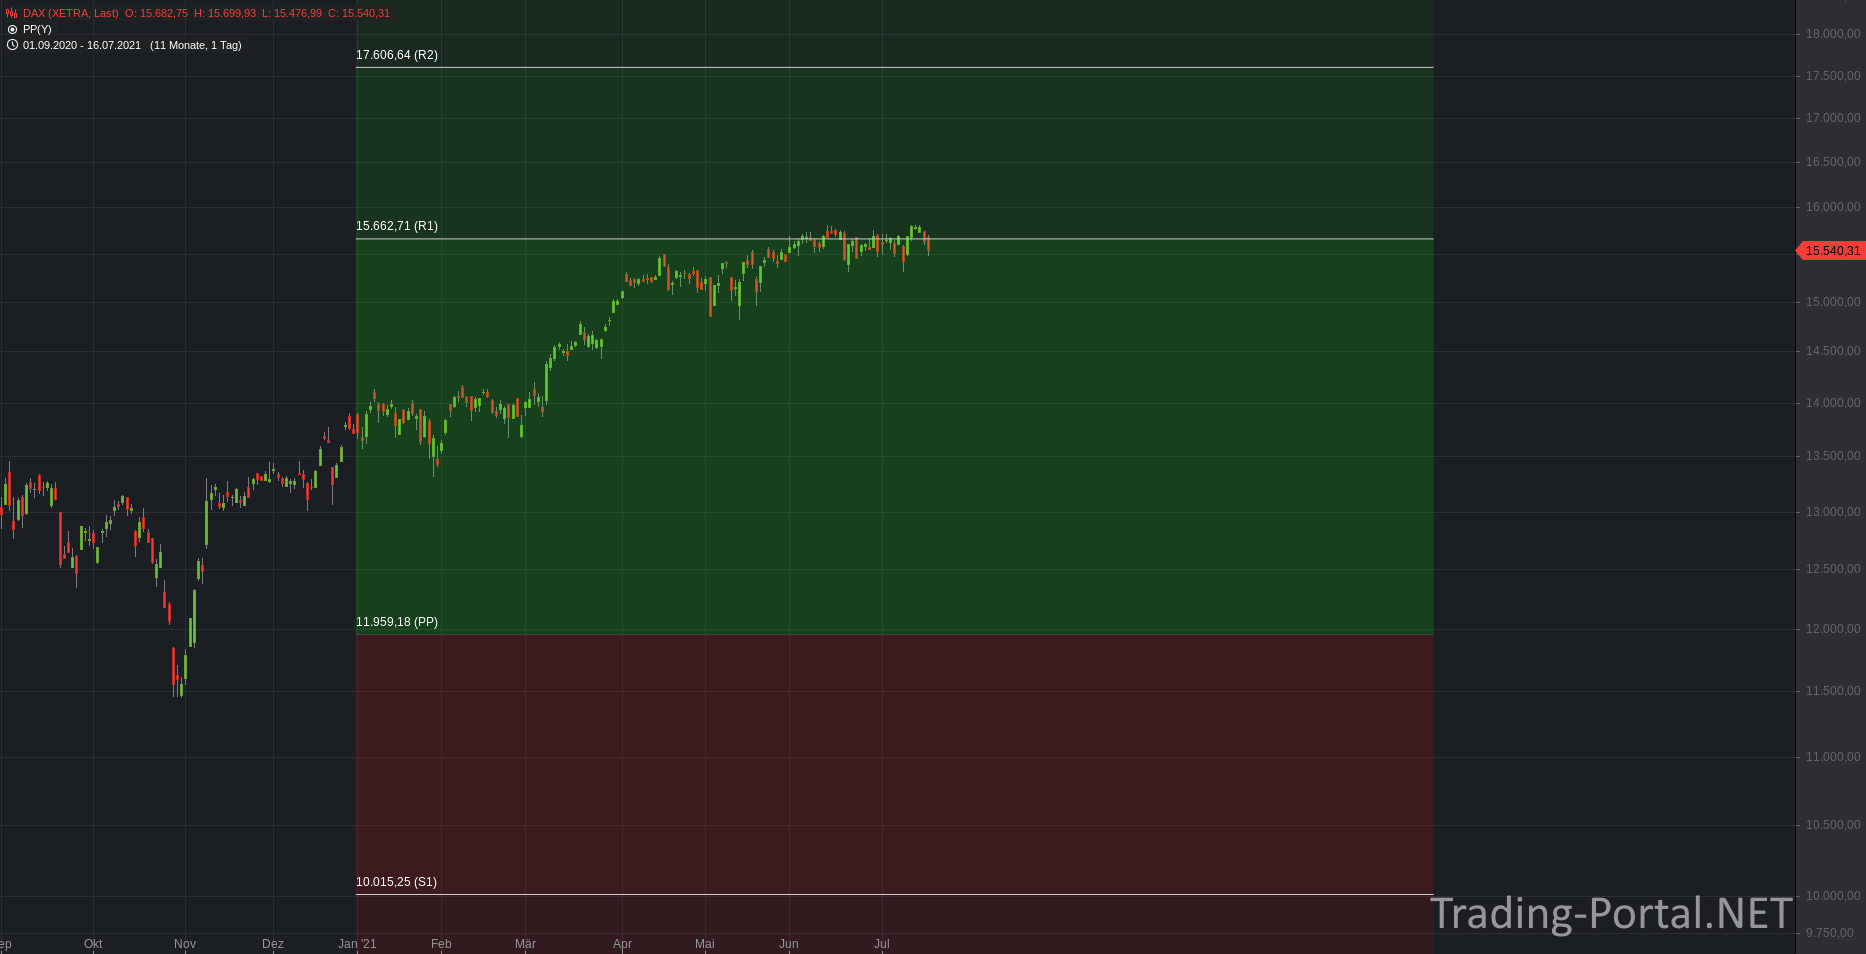Image resolution: width=1866 pixels, height=954 pixels.
Task: Click the Jan '21 time axis label
Action: [357, 944]
